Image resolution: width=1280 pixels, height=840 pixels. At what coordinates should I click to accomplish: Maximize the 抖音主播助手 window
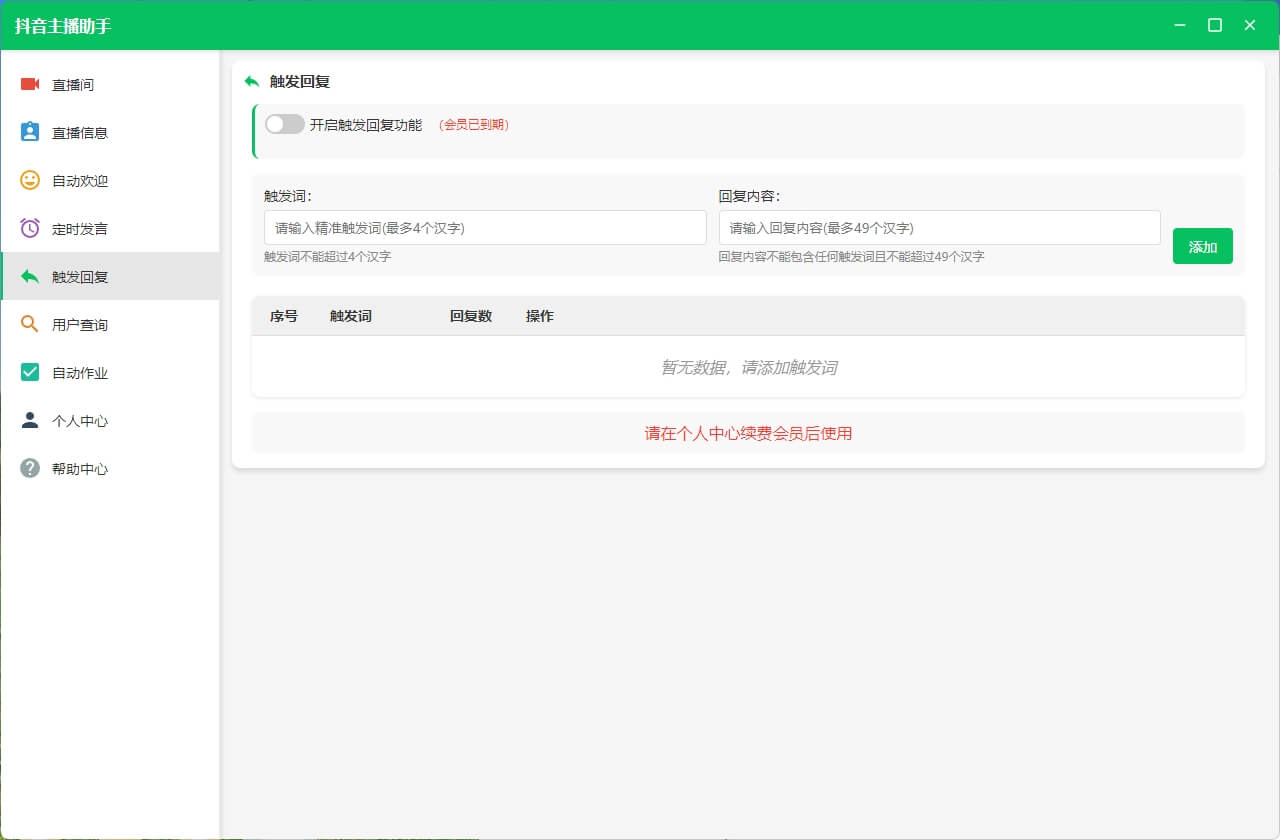[x=1215, y=25]
